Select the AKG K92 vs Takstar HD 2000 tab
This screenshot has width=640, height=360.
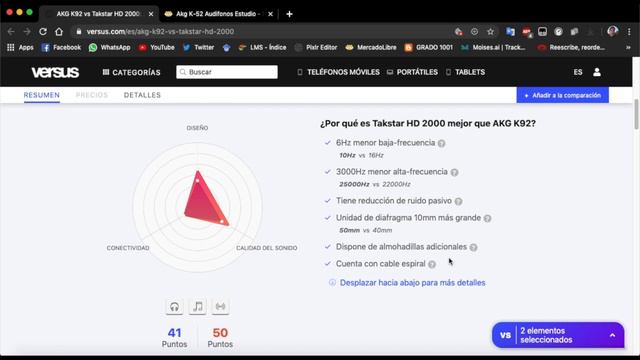[x=98, y=14]
